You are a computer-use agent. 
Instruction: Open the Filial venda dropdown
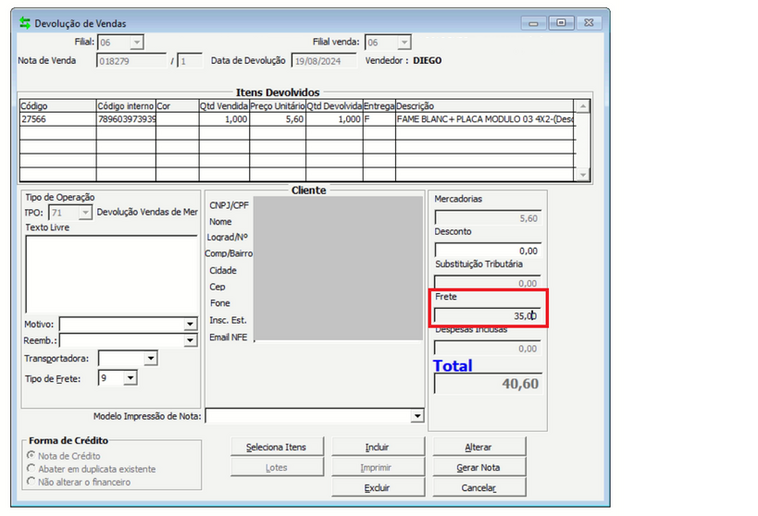coord(404,43)
